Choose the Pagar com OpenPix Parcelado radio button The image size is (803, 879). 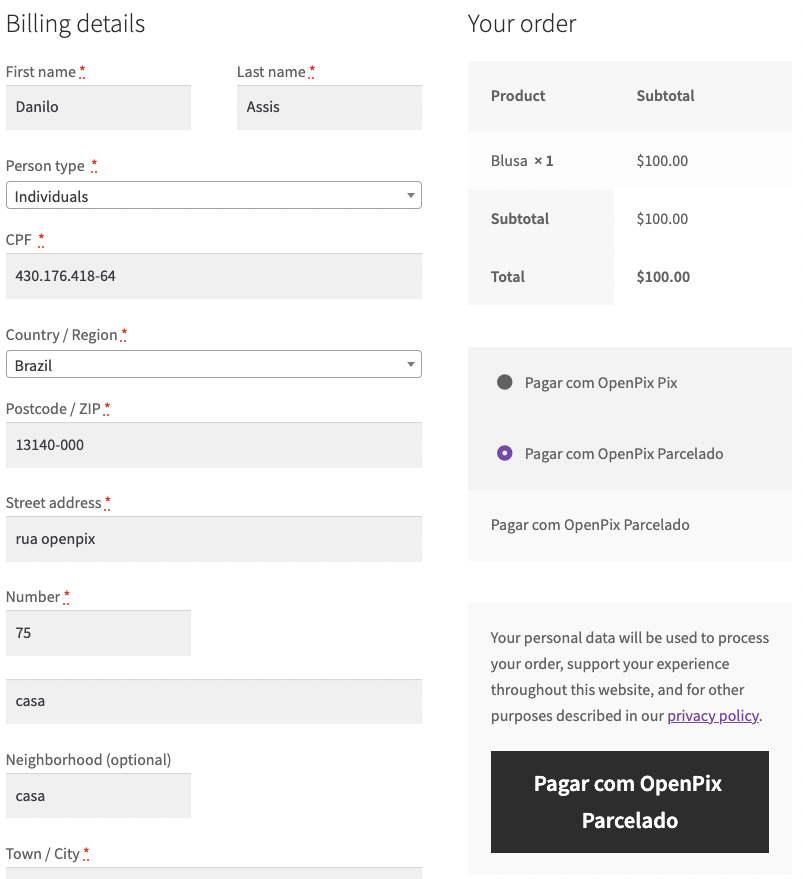[505, 453]
